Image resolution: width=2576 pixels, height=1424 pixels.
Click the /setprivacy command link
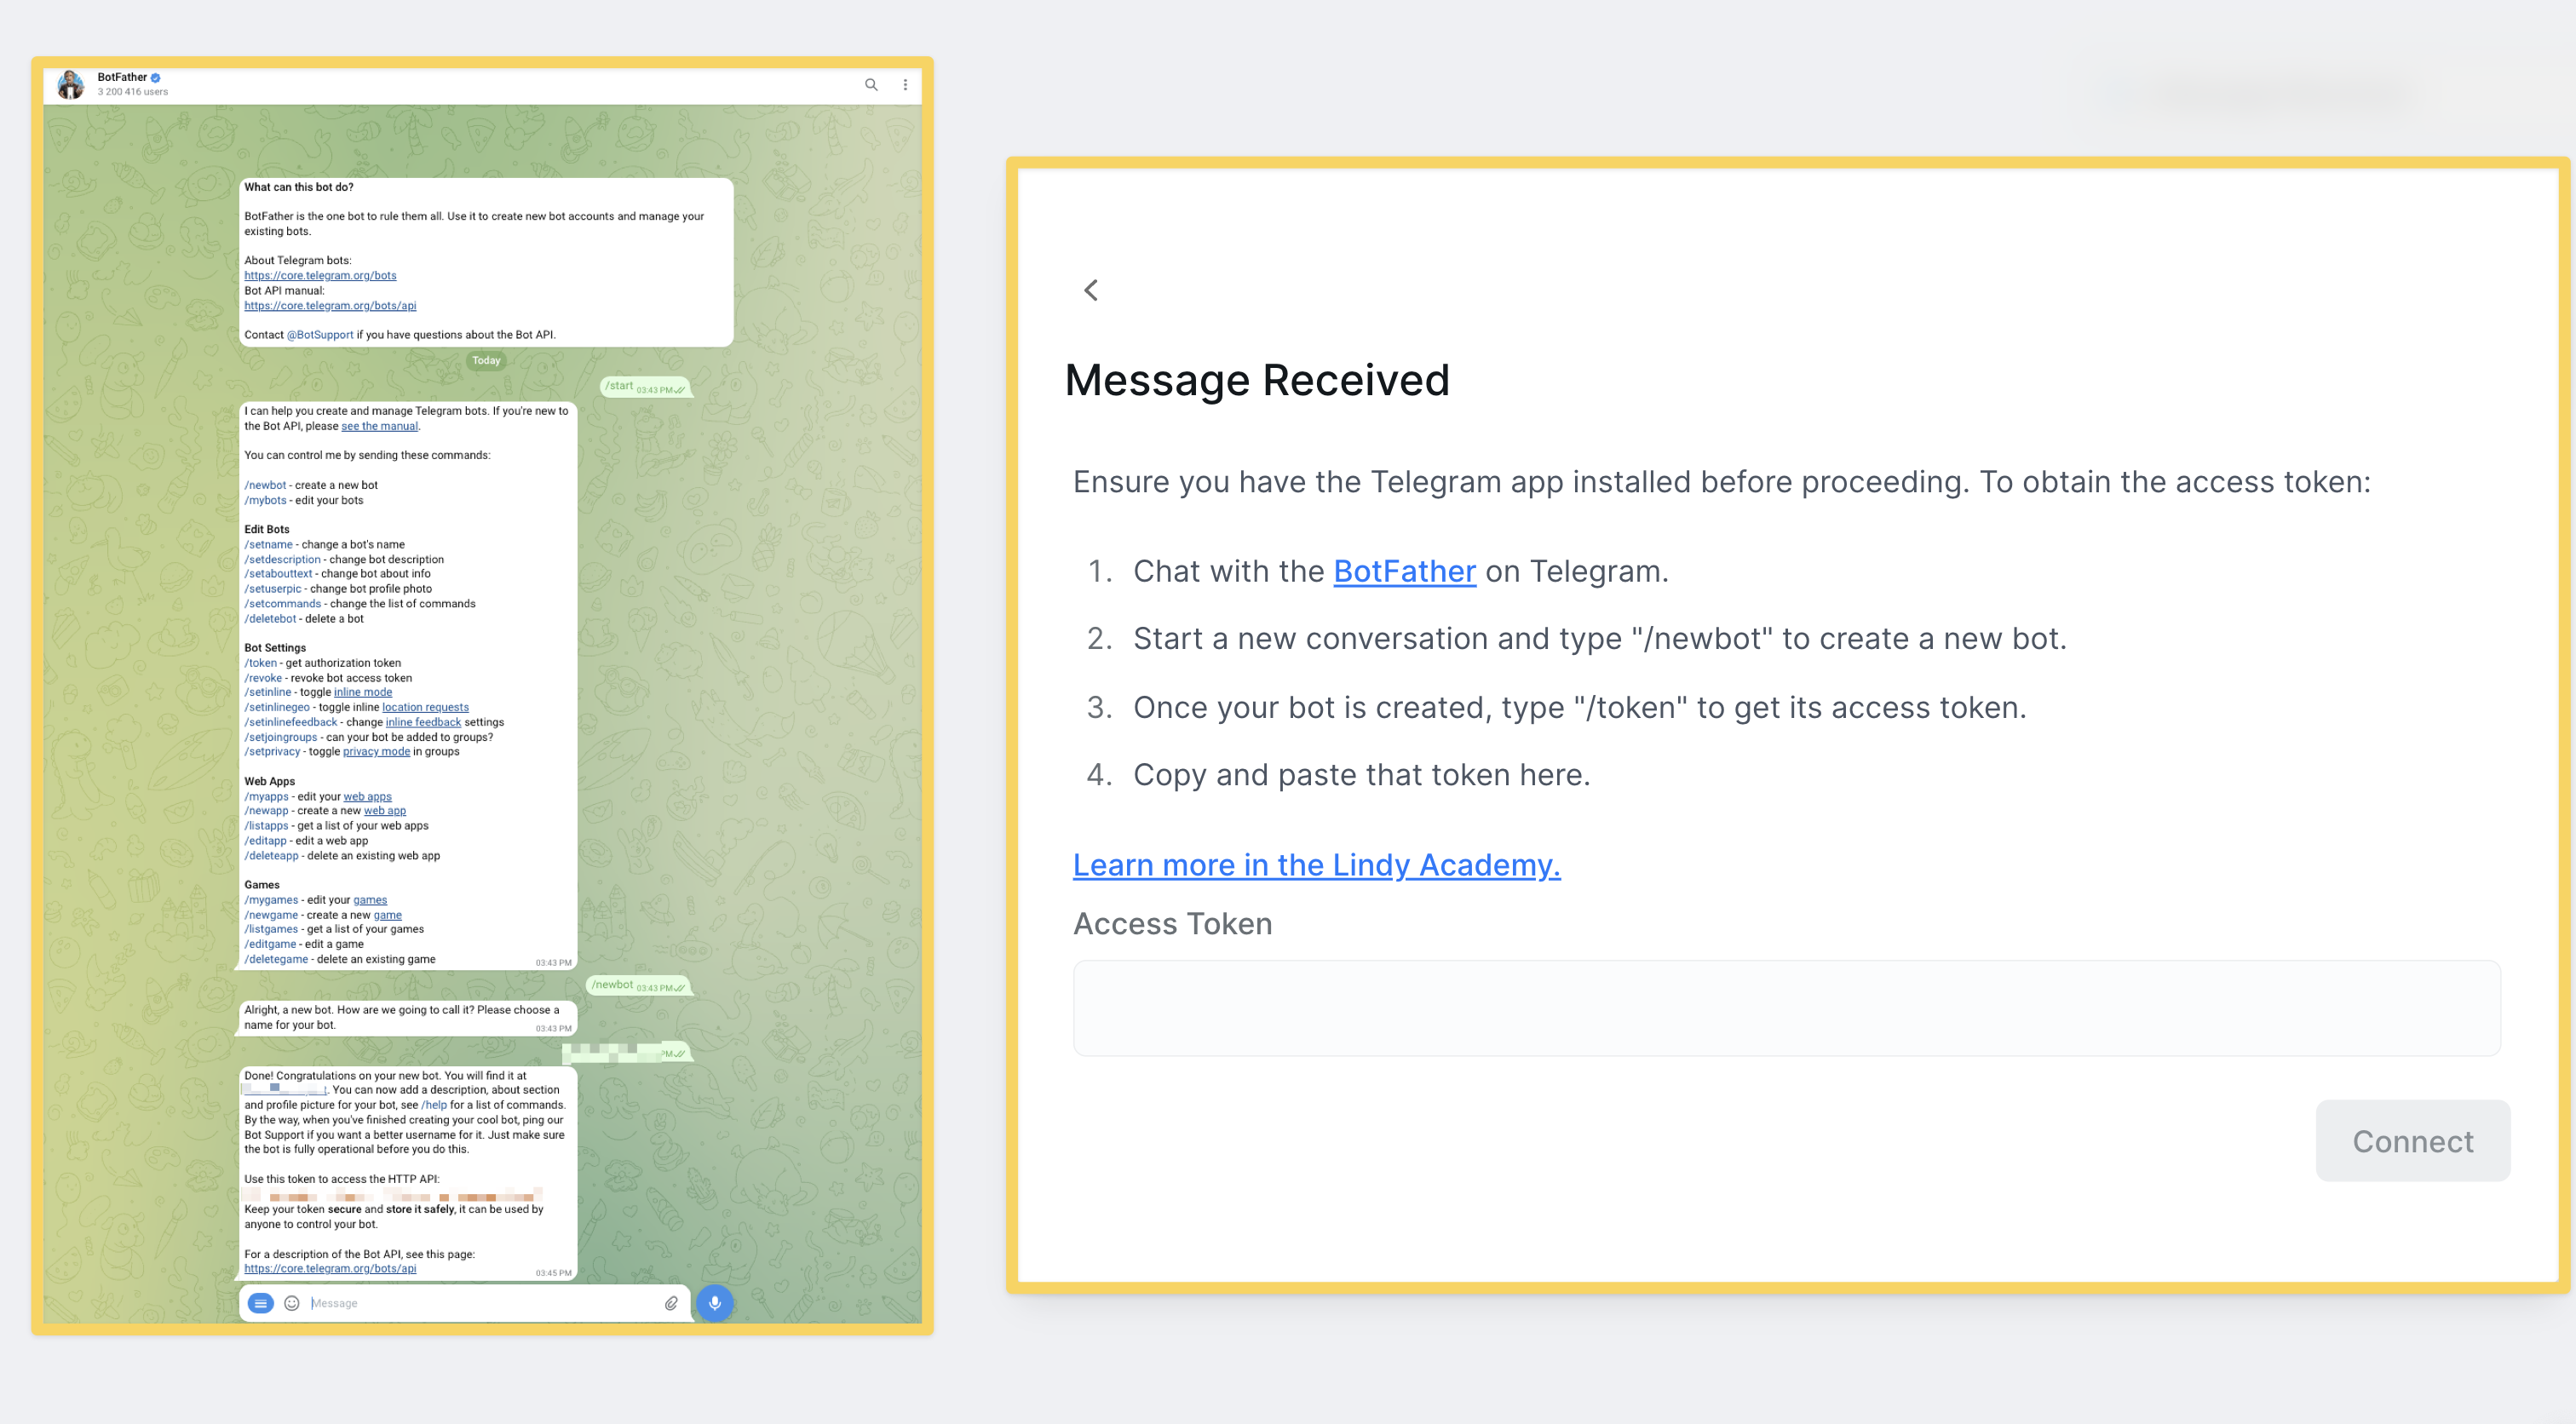(x=272, y=752)
